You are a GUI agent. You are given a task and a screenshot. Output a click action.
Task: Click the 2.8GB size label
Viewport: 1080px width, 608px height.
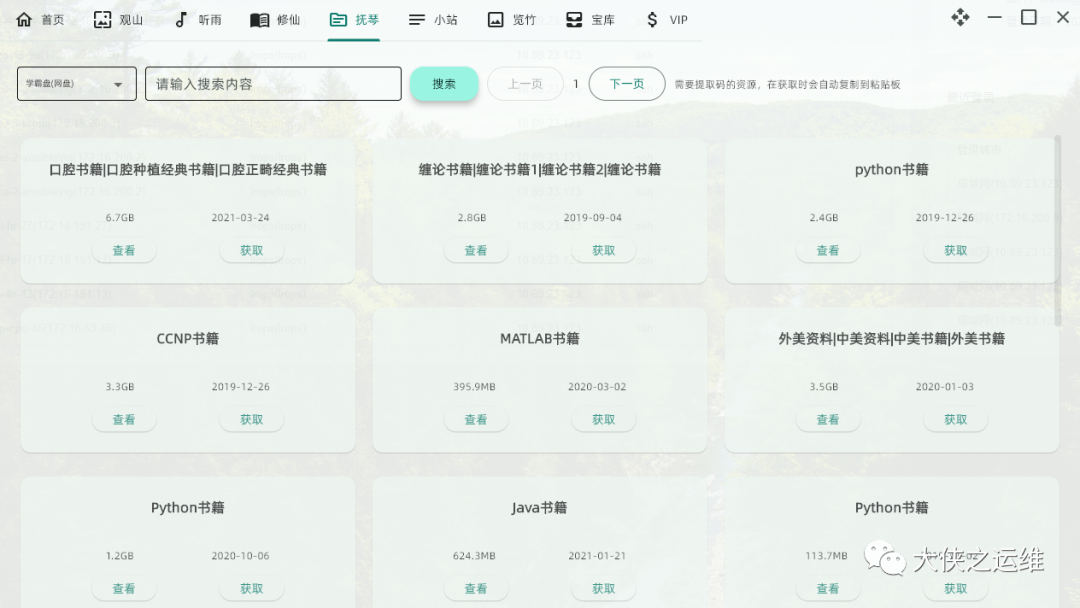point(472,218)
